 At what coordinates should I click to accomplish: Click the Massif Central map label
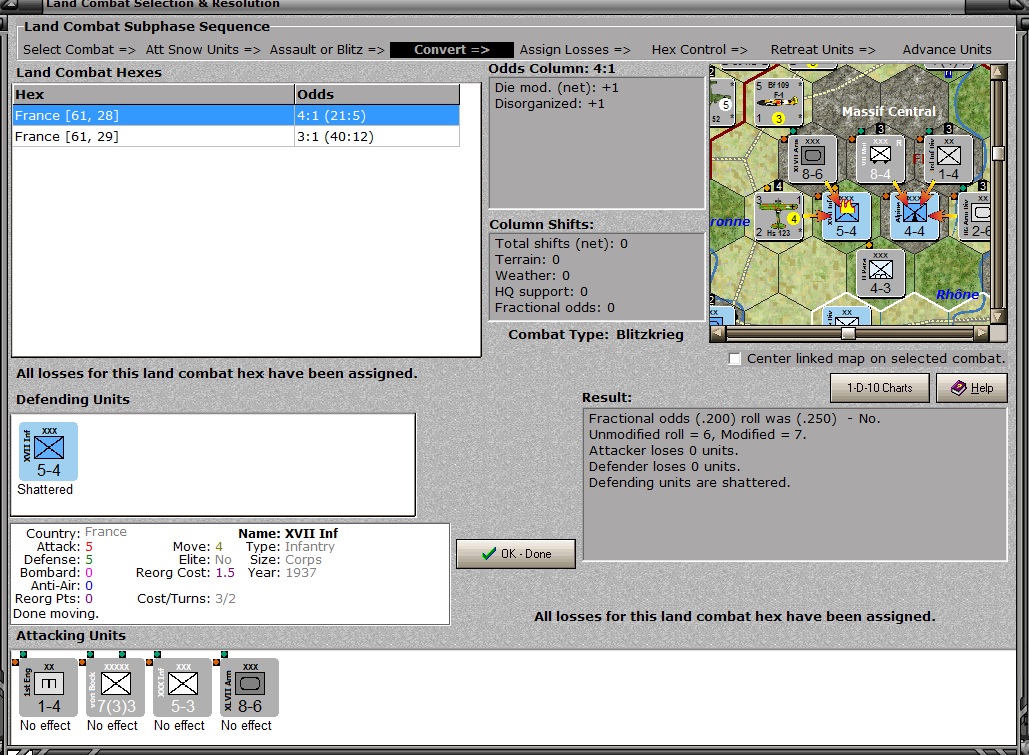(x=889, y=112)
